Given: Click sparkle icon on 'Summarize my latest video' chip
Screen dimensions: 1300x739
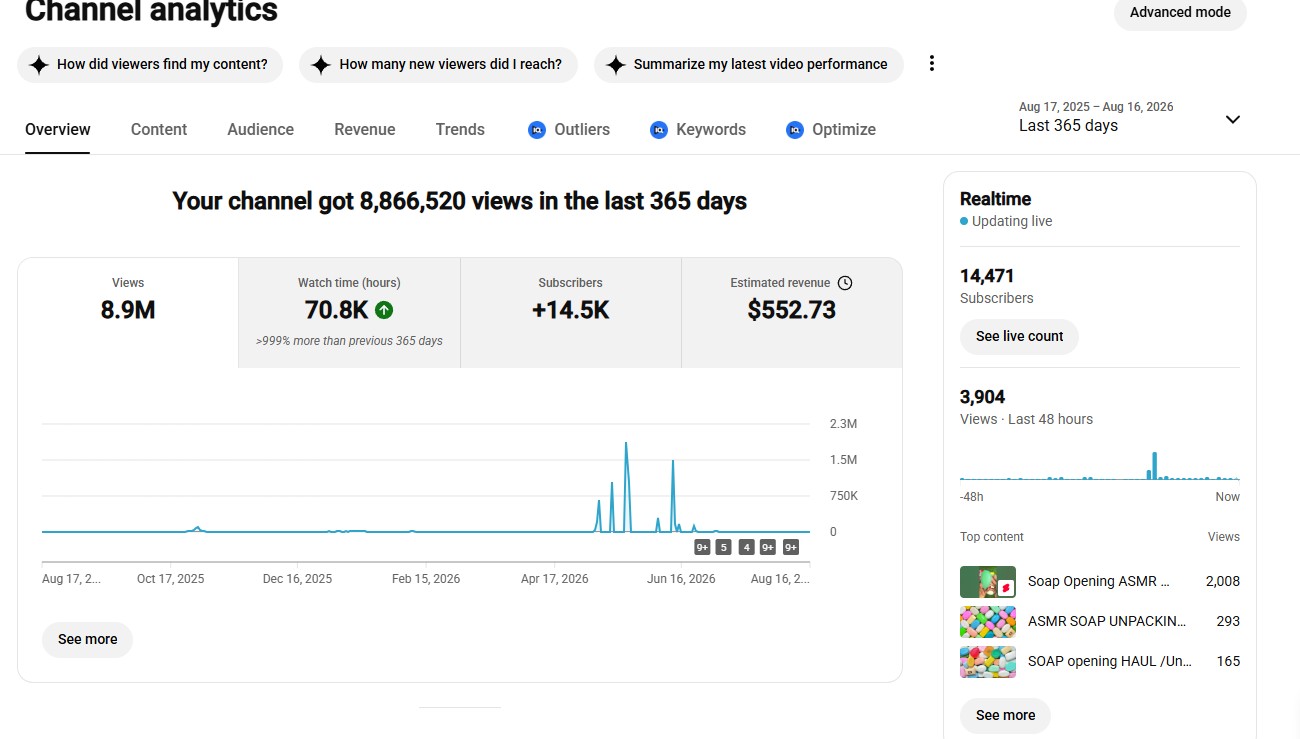Looking at the screenshot, I should 615,65.
